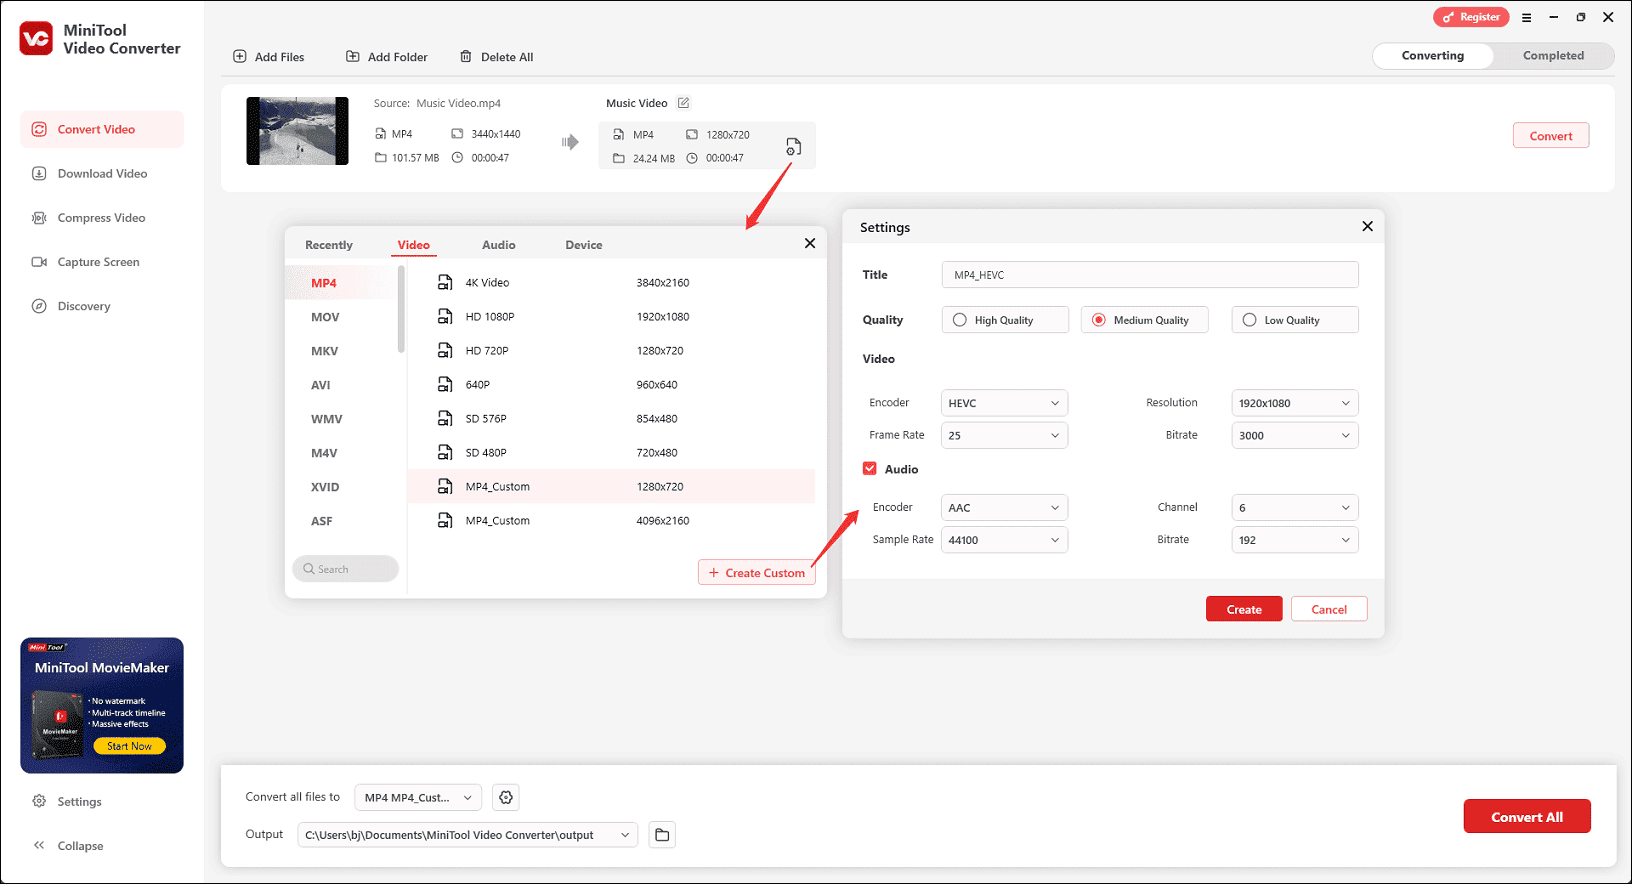Open the Sample Rate 44100 dropdown

click(x=1004, y=540)
